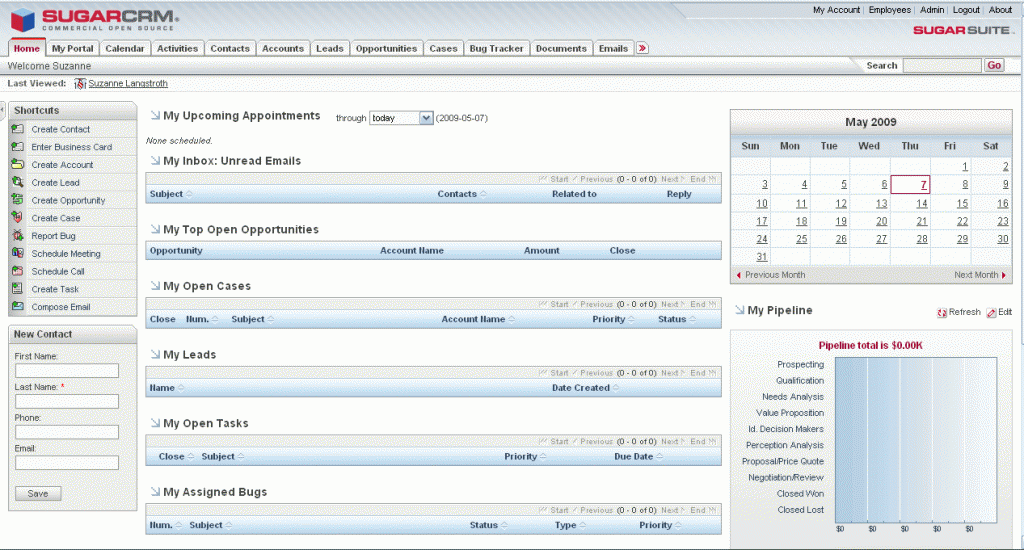The height and width of the screenshot is (550, 1024).
Task: Collapse the My Inbox: Unread Emails section
Action: 155,160
